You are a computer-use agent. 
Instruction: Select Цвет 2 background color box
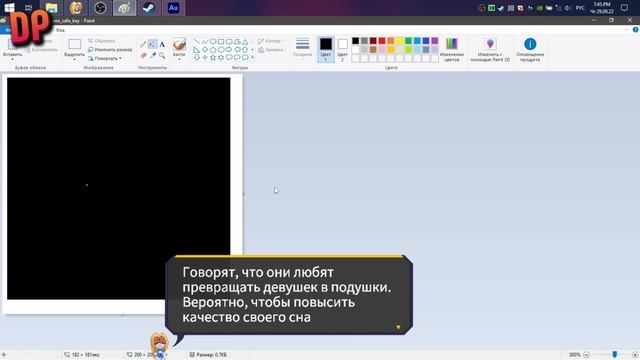pyautogui.click(x=342, y=49)
